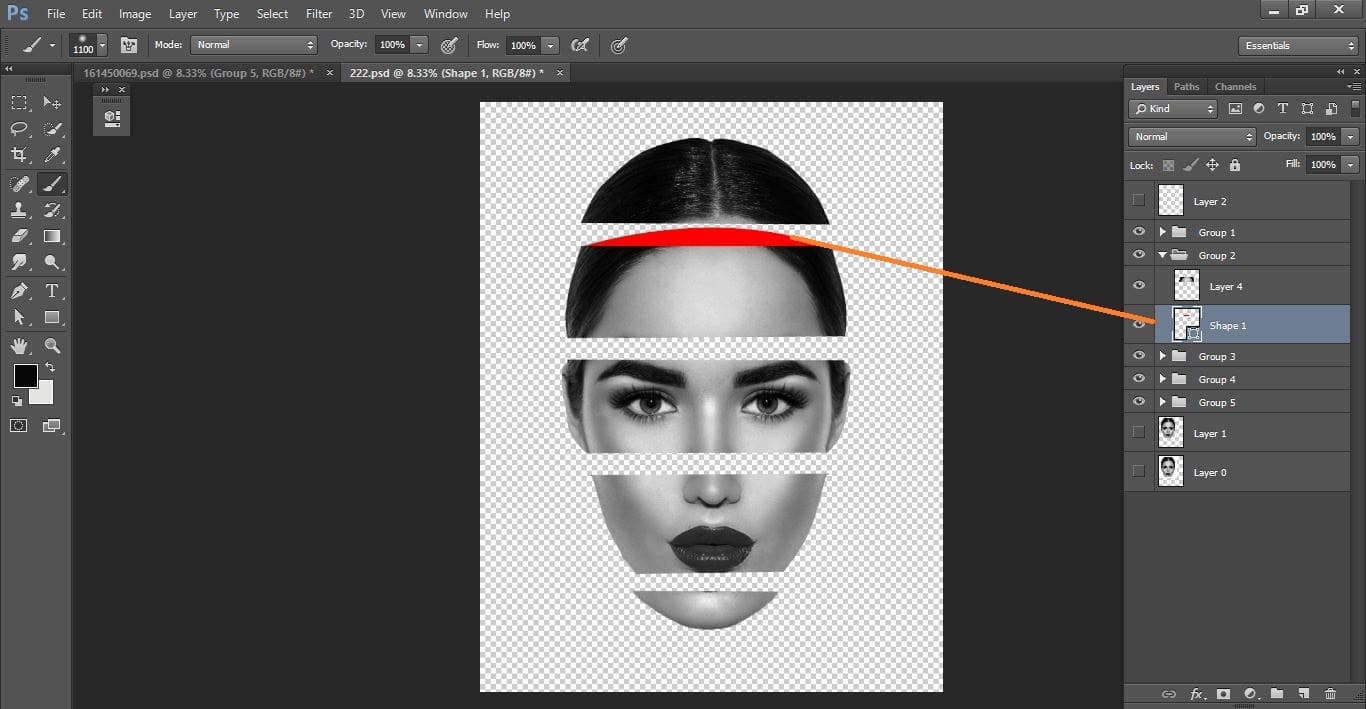Select the Eraser tool
The height and width of the screenshot is (709, 1366).
(20, 236)
